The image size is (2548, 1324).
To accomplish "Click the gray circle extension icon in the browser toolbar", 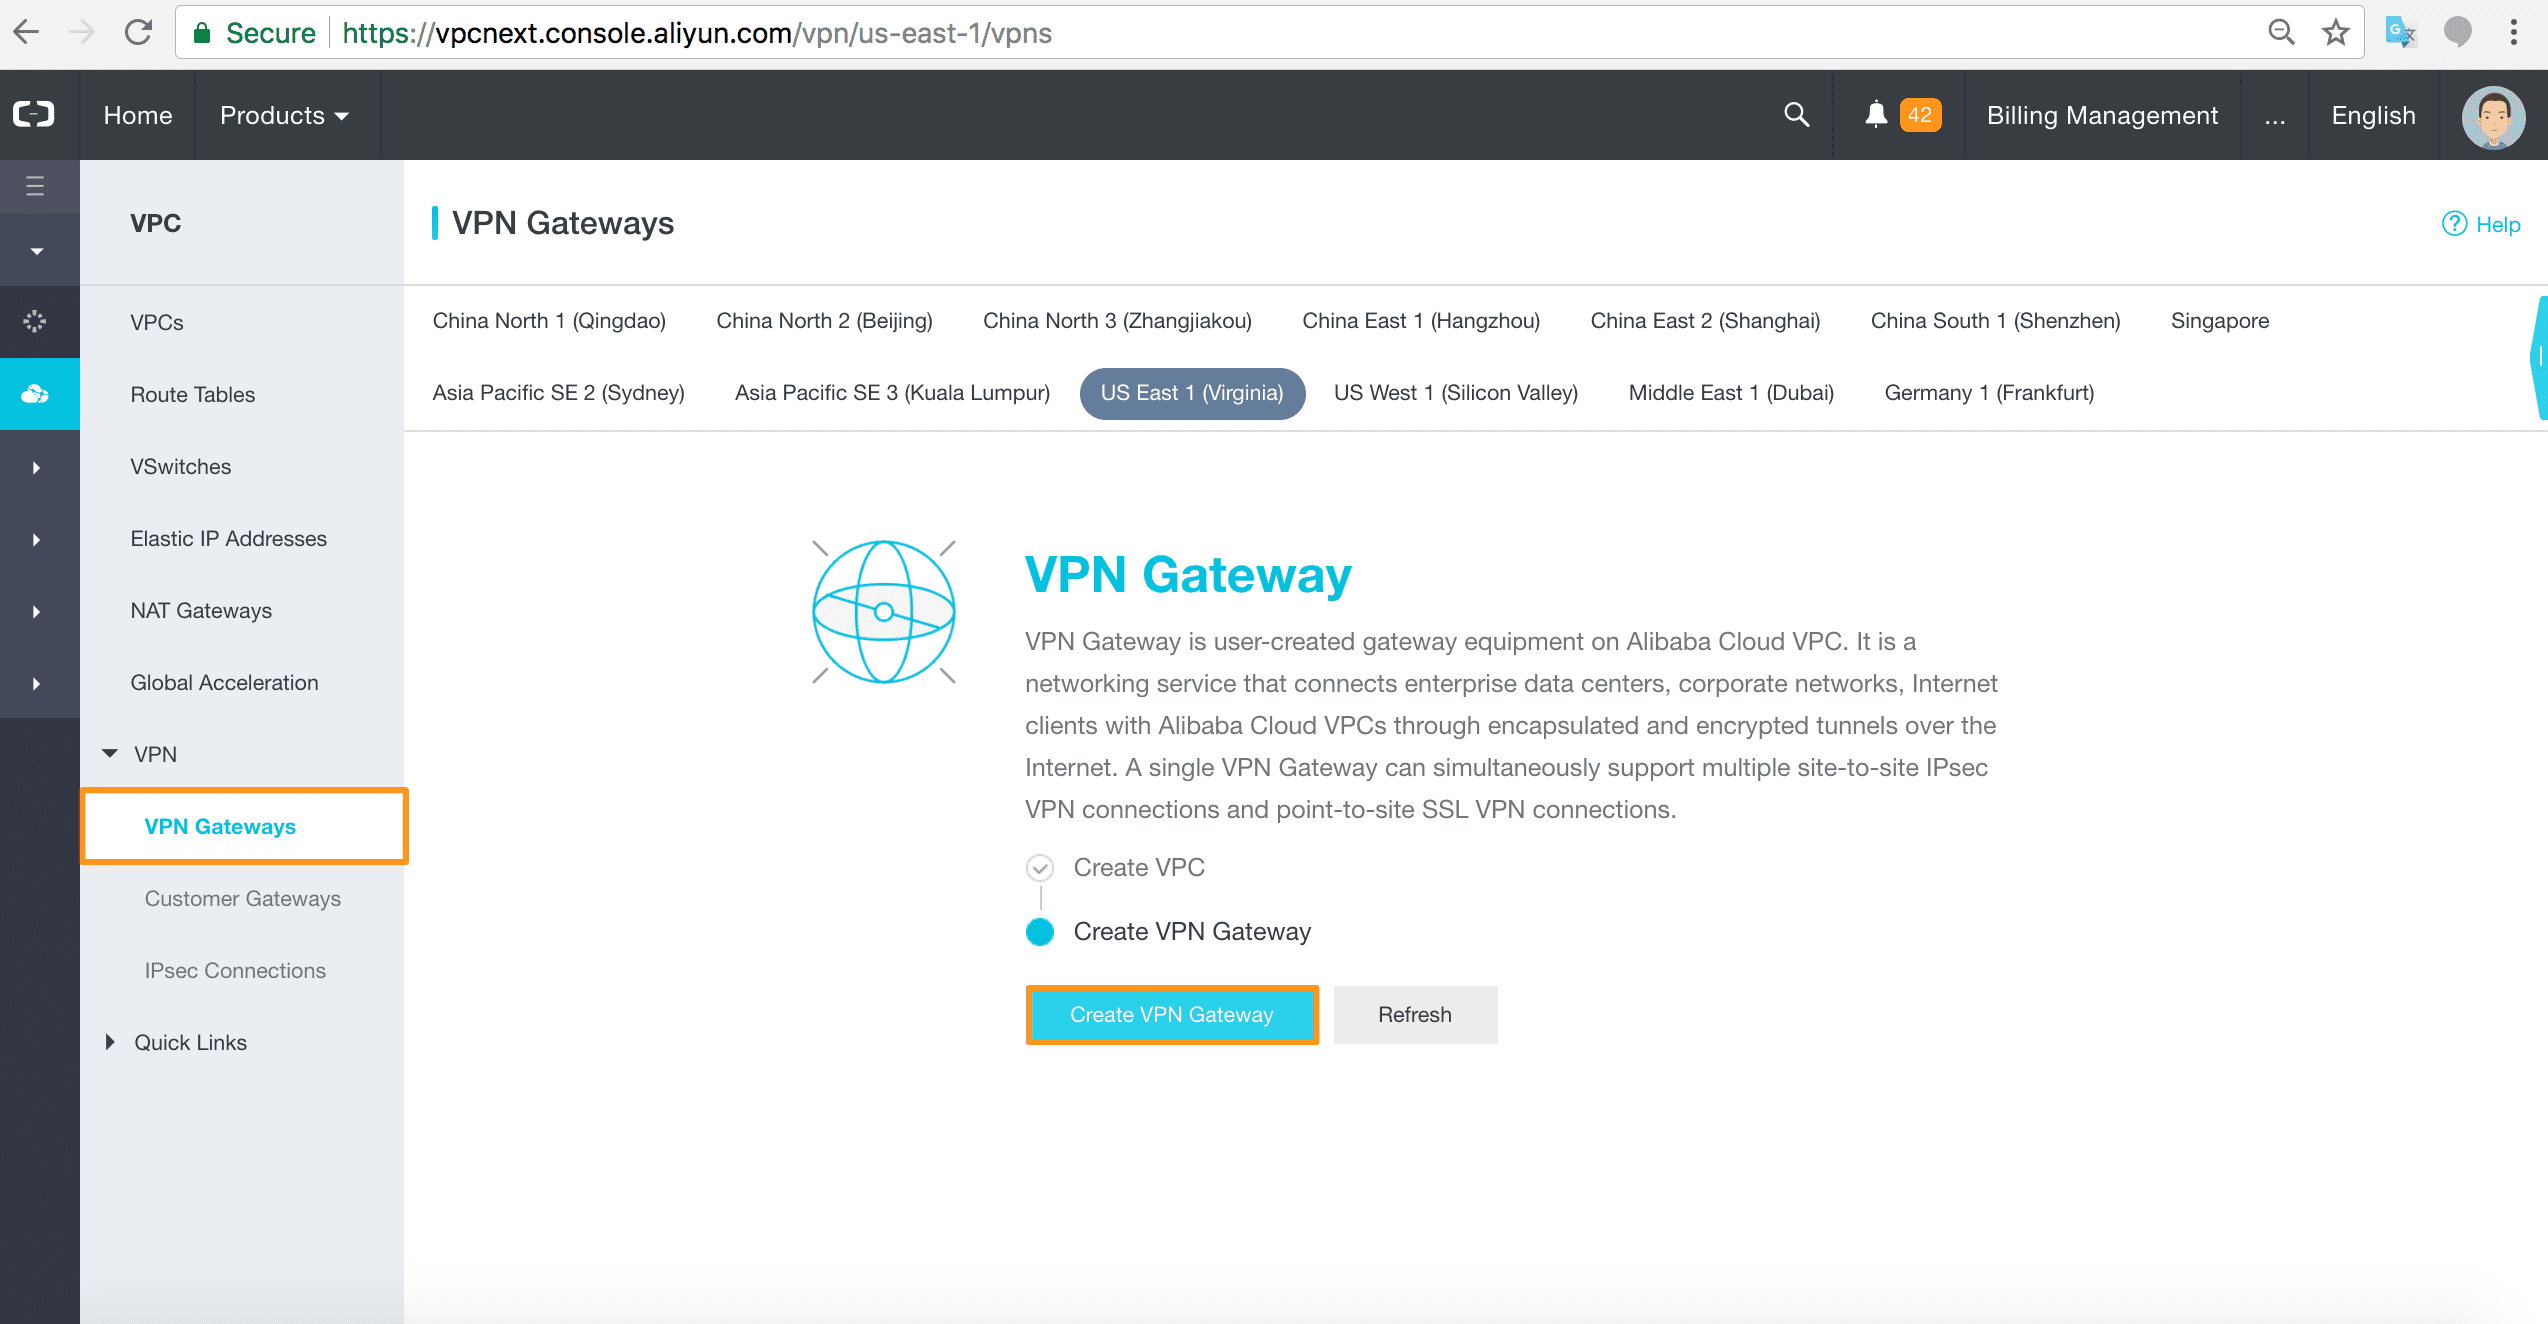I will [2457, 32].
